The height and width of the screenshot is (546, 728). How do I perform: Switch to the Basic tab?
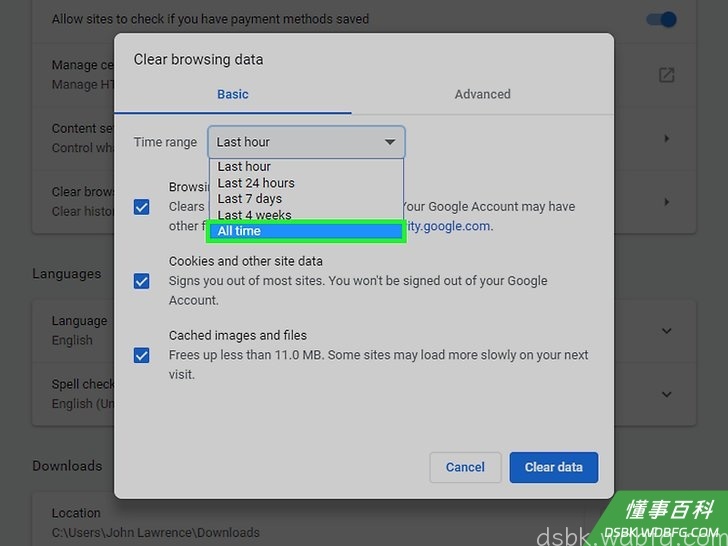[233, 94]
